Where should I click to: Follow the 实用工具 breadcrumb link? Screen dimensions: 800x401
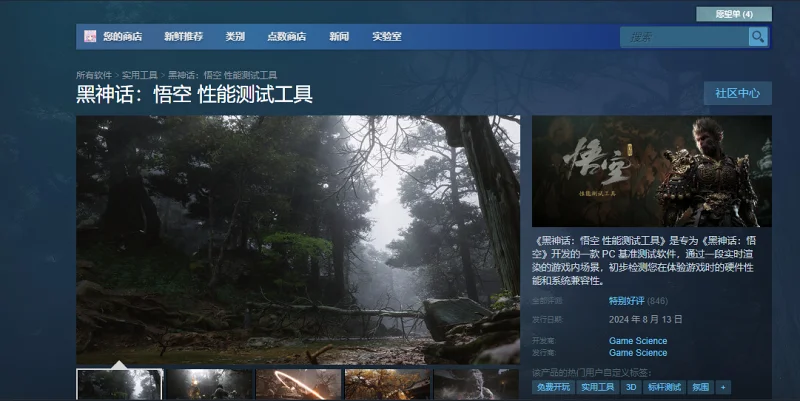140,75
